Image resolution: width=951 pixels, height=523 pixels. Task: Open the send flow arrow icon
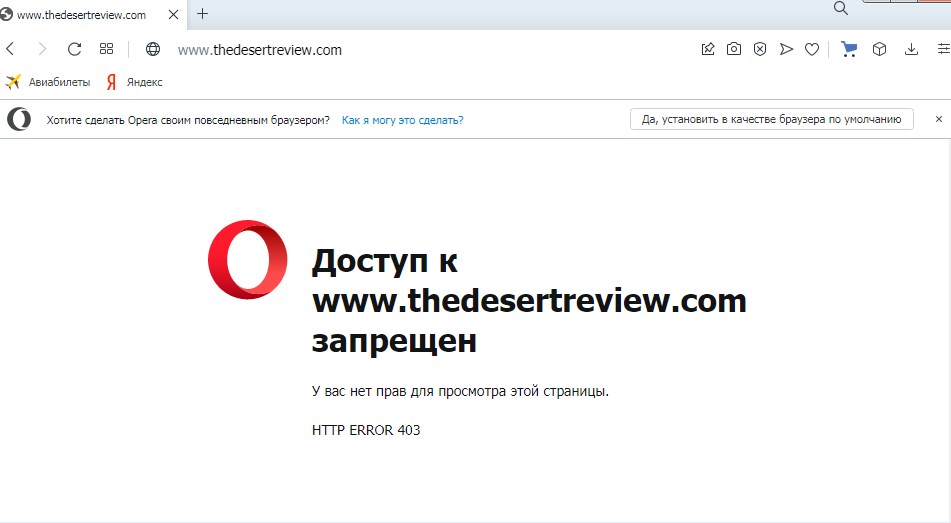[x=786, y=49]
